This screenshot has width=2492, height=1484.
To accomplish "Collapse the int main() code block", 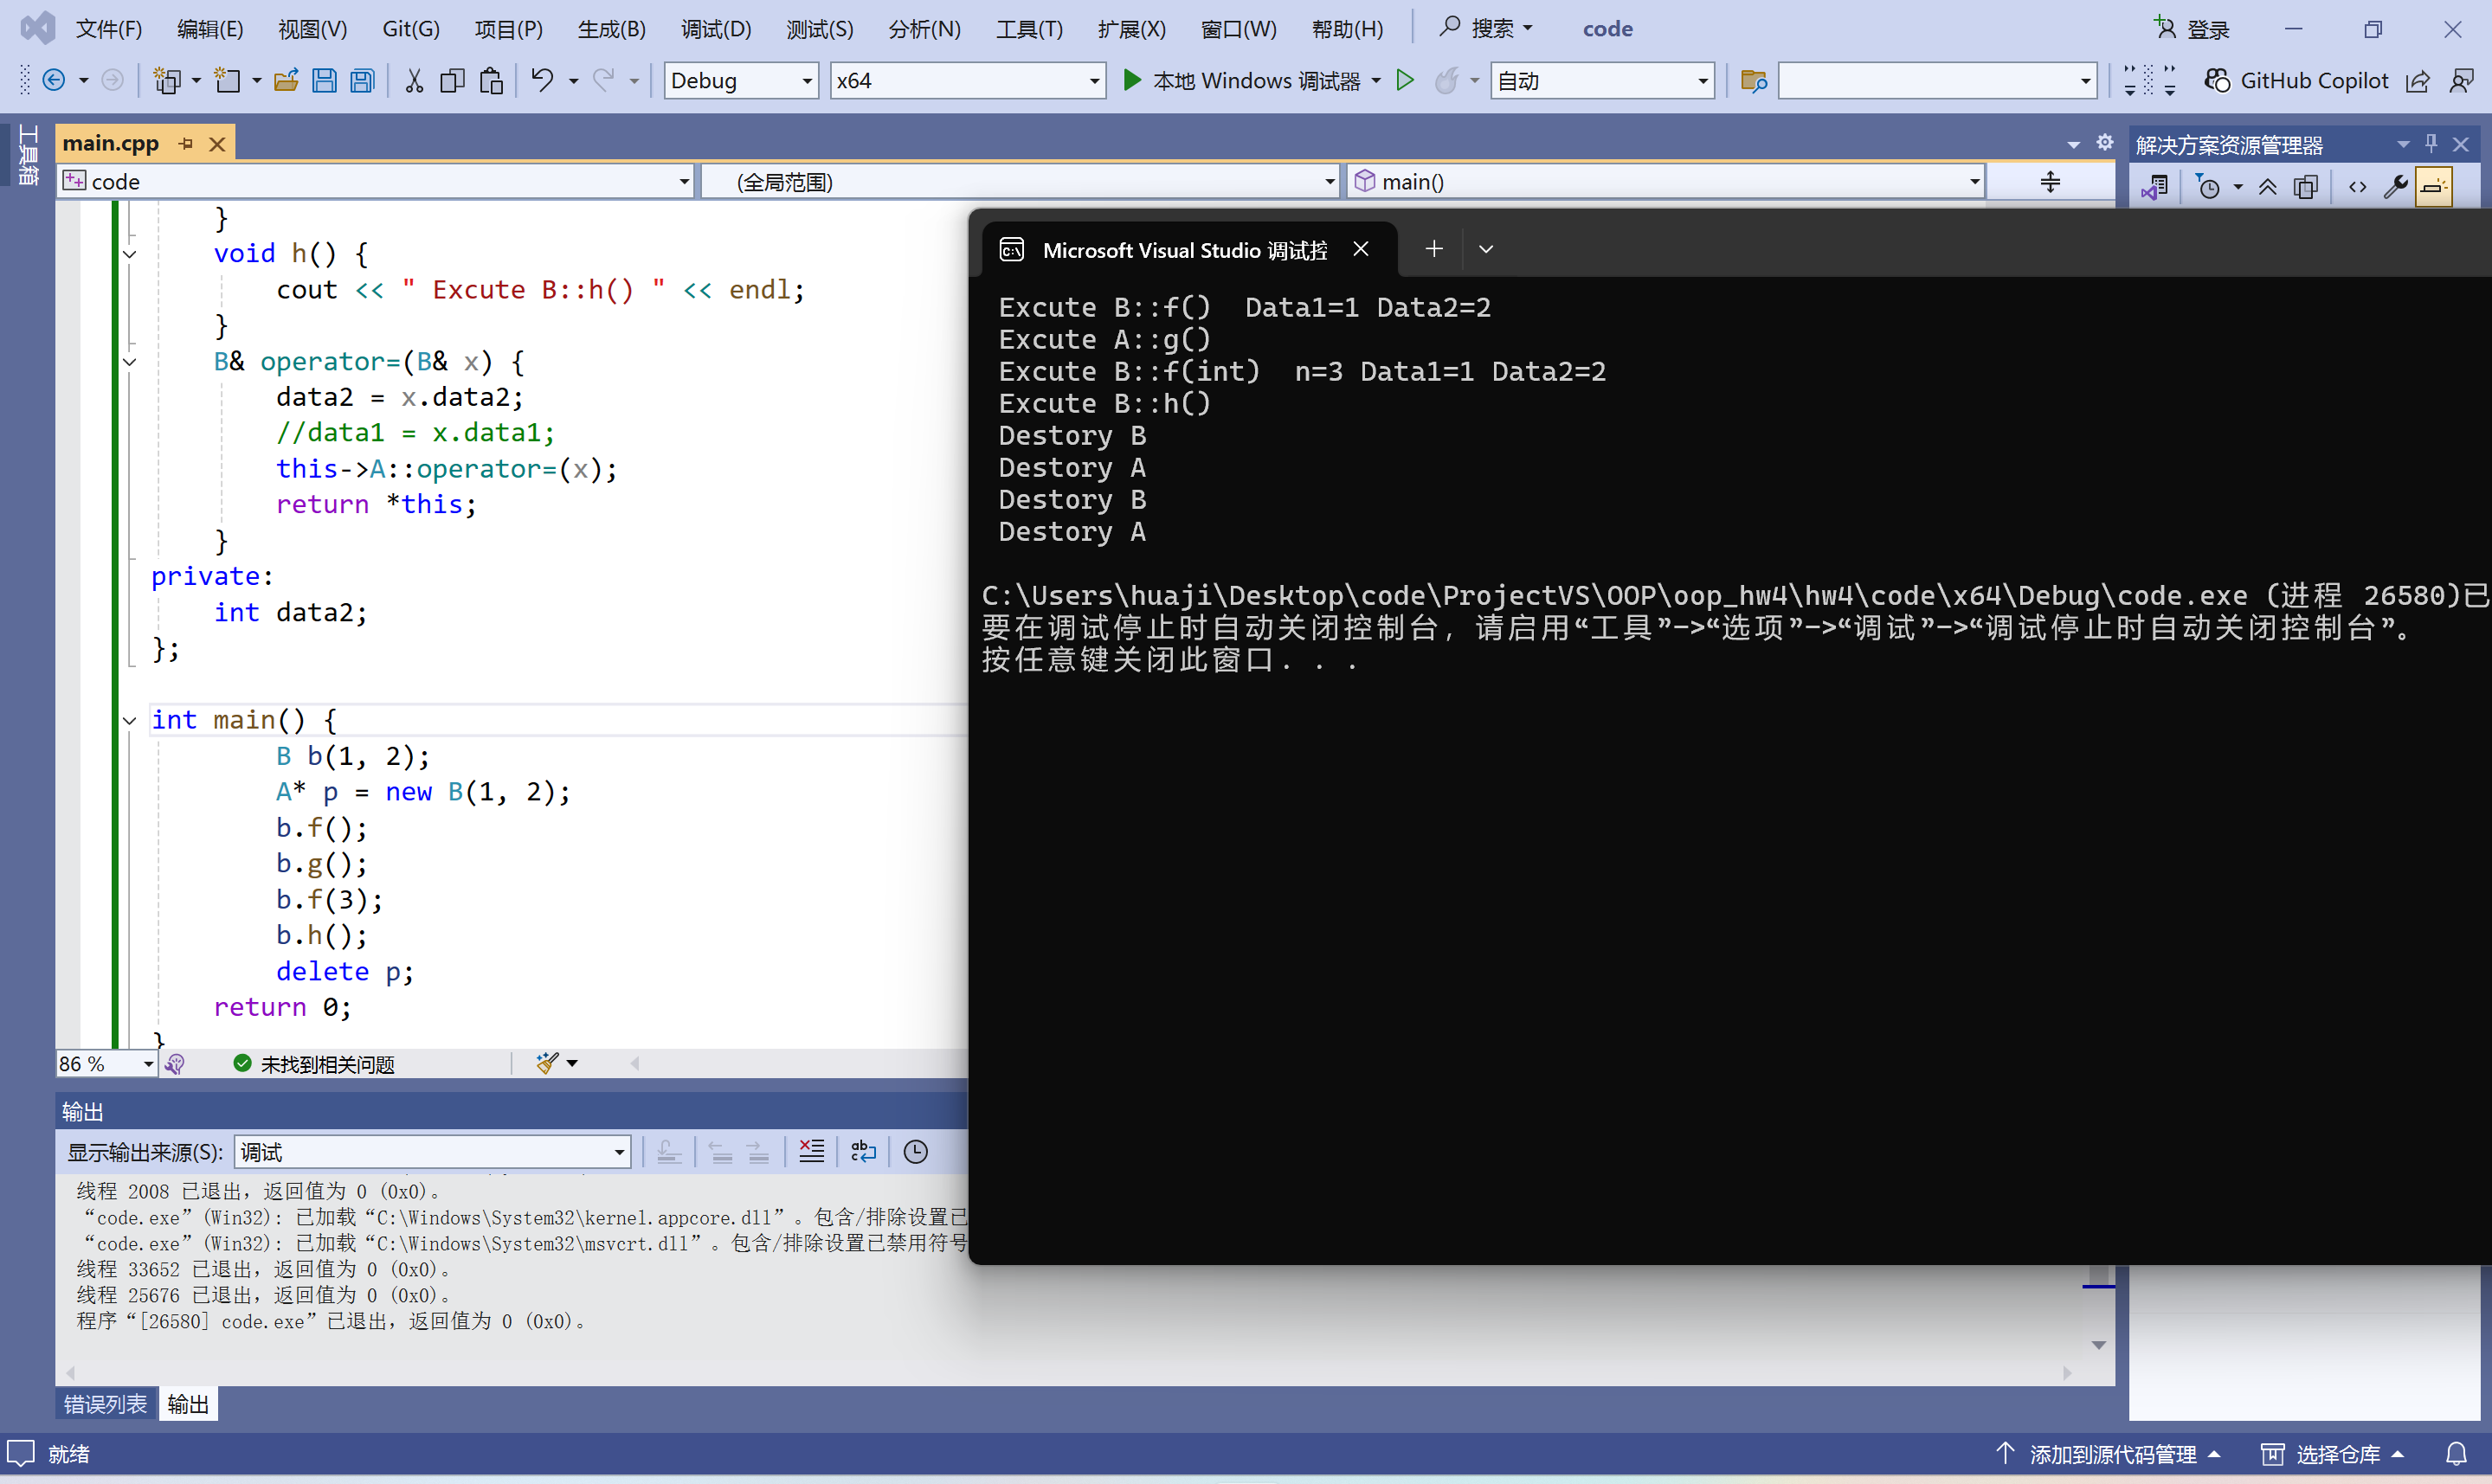I will [x=130, y=720].
